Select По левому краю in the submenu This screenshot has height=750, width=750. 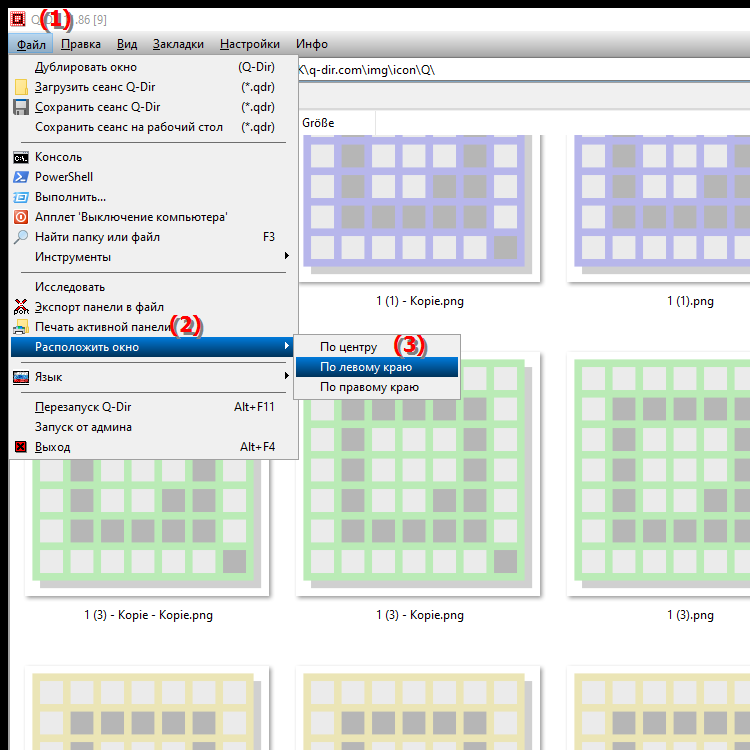tap(377, 367)
